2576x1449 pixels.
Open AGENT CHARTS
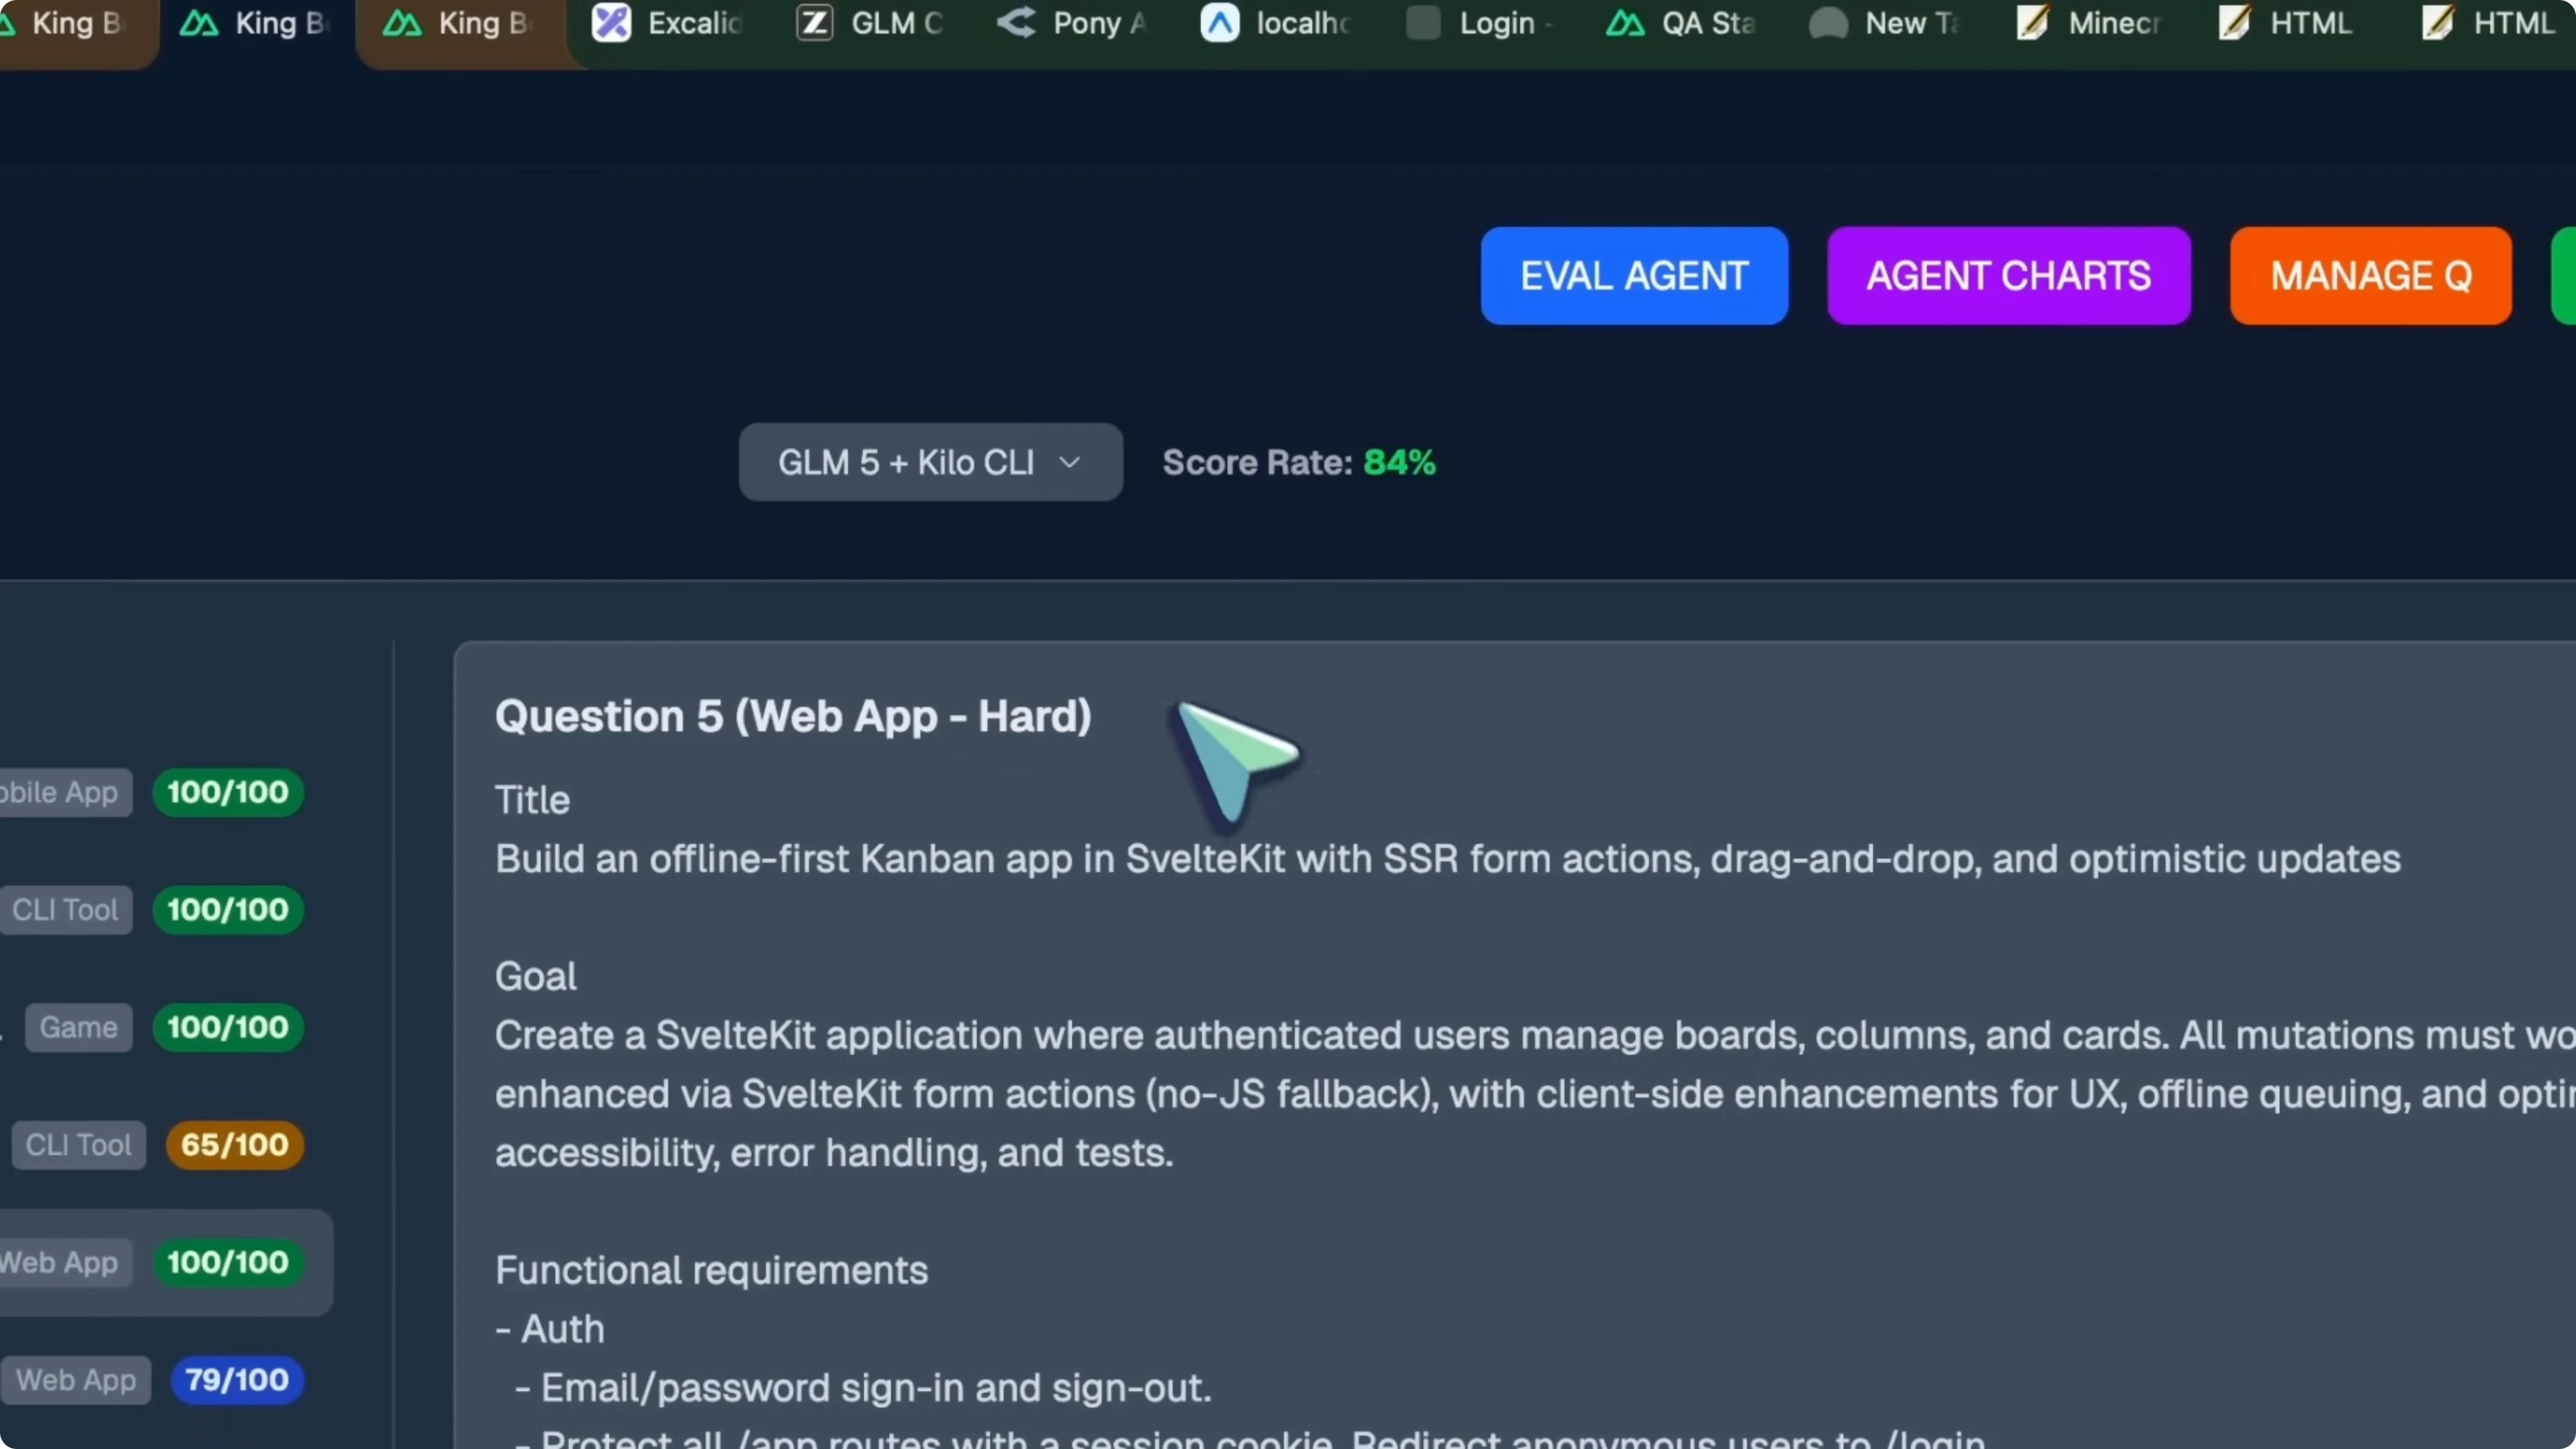pyautogui.click(x=2008, y=275)
